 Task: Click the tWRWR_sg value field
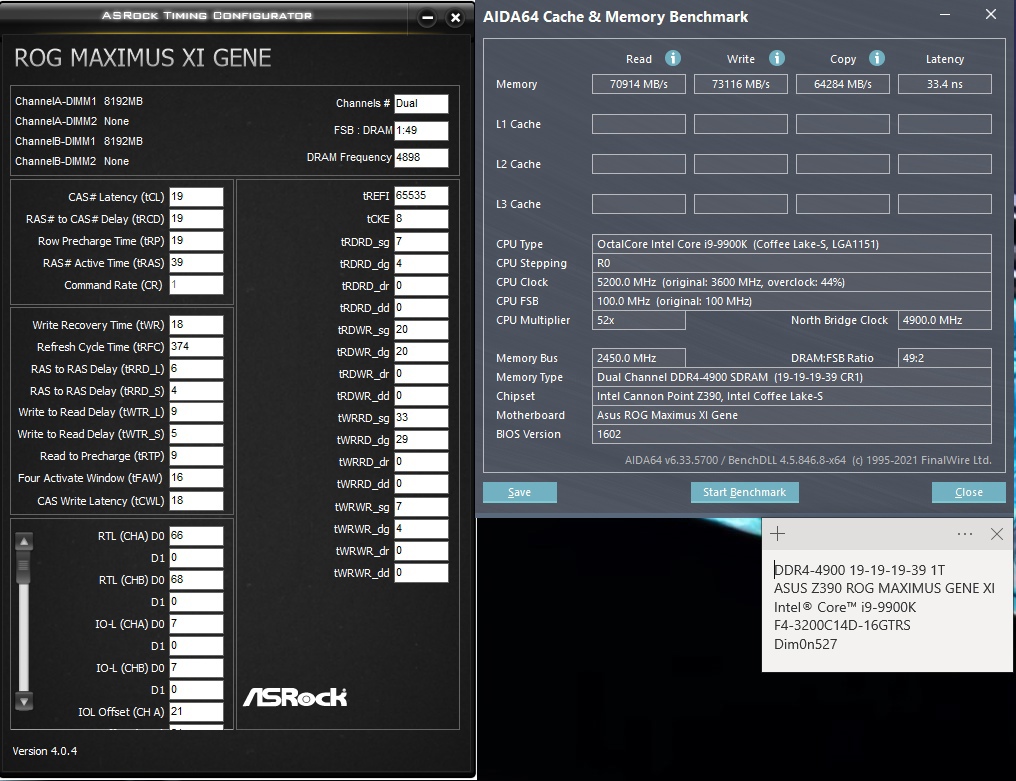click(x=421, y=507)
